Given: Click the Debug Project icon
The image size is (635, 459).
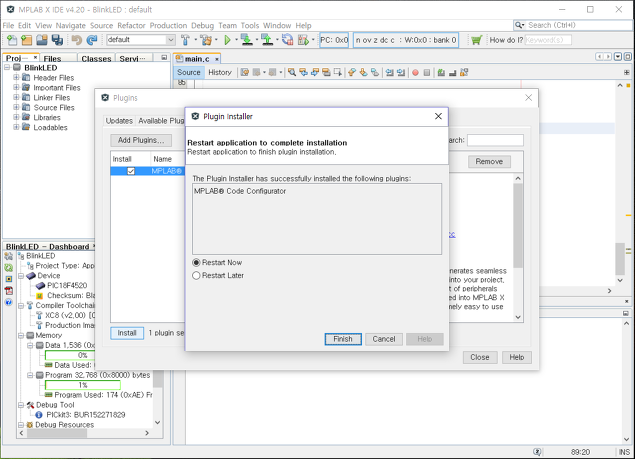Looking at the screenshot, I should pos(303,40).
